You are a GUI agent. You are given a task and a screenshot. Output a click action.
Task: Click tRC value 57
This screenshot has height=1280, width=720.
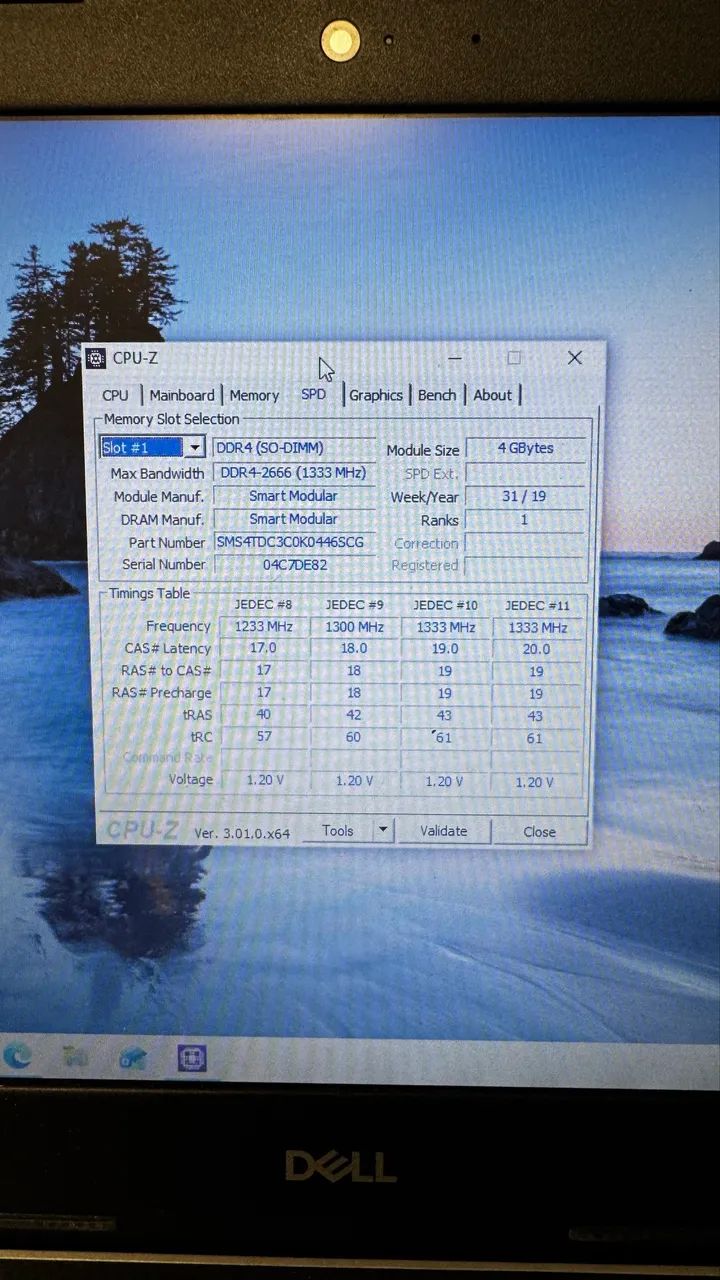[264, 737]
